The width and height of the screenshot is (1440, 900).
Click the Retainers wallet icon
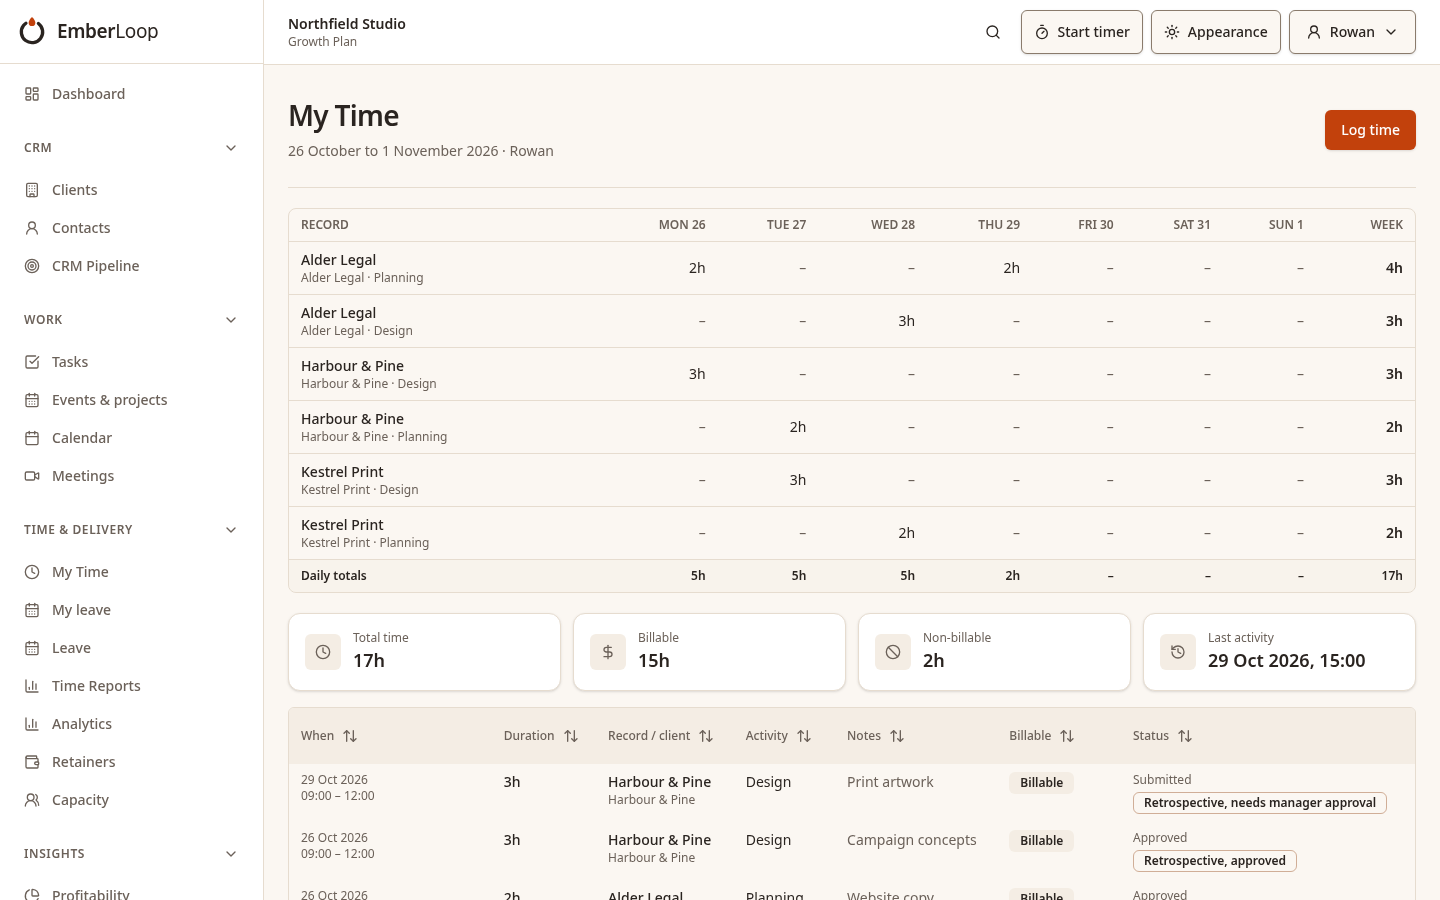pyautogui.click(x=32, y=762)
